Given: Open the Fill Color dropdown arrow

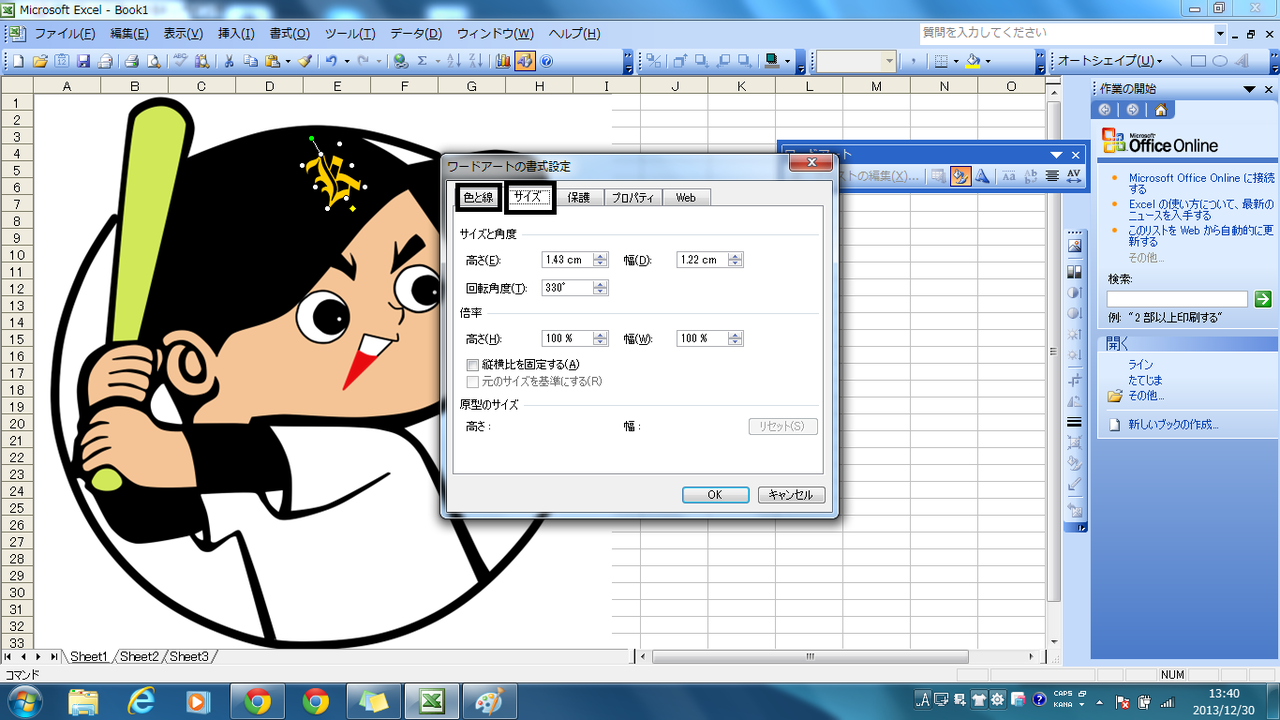Looking at the screenshot, I should pos(987,61).
